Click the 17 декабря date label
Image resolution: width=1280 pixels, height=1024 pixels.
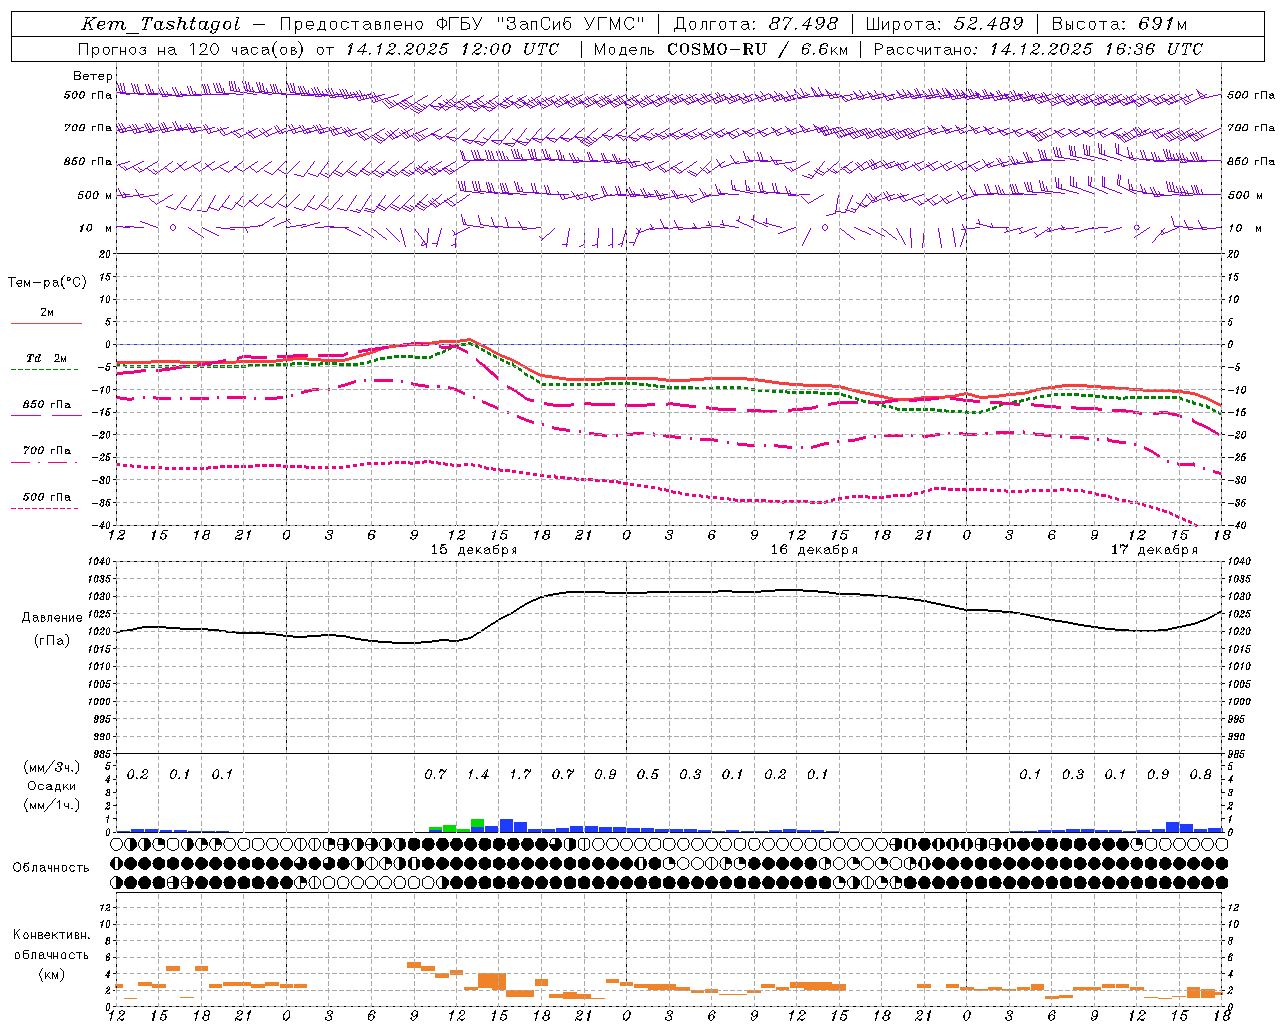click(1154, 550)
